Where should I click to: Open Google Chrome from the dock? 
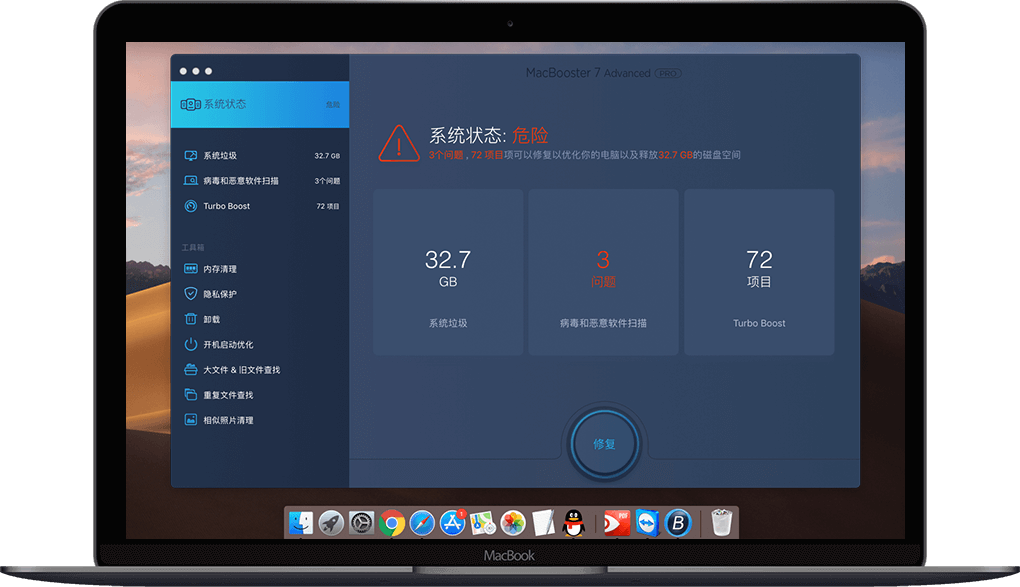coord(392,522)
